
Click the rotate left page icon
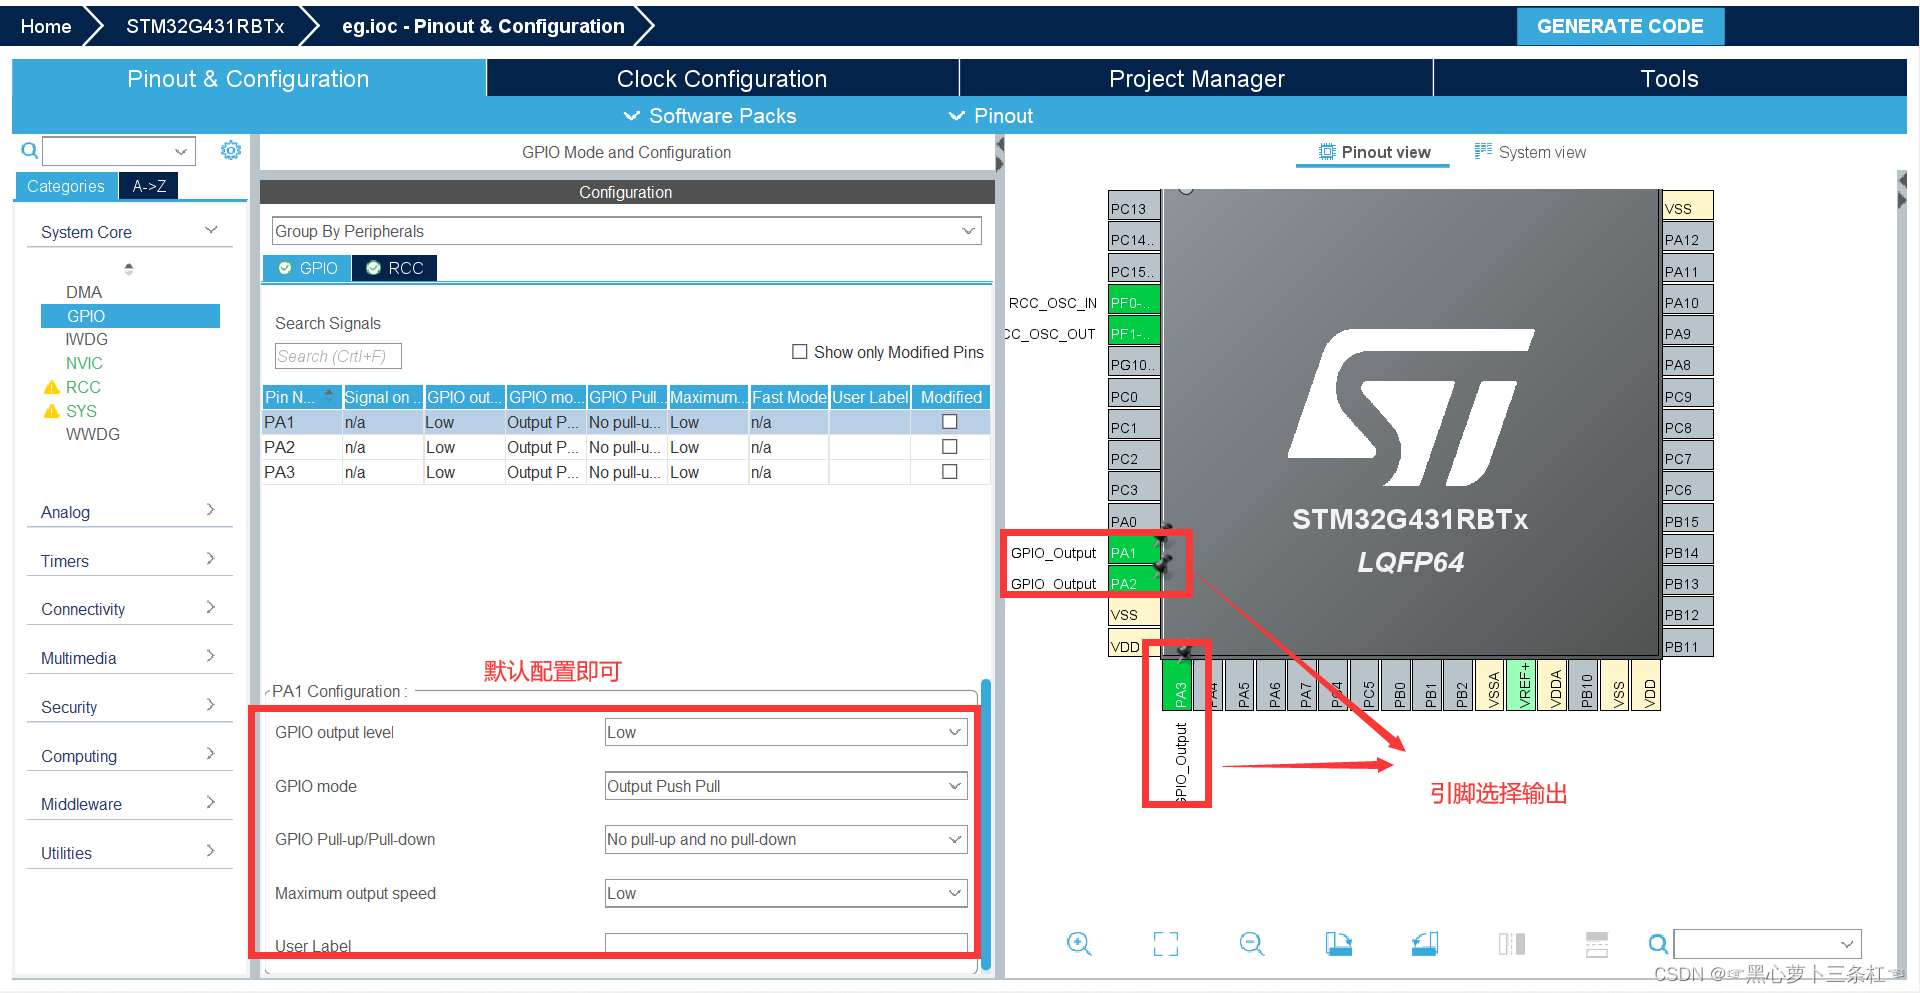click(1338, 943)
